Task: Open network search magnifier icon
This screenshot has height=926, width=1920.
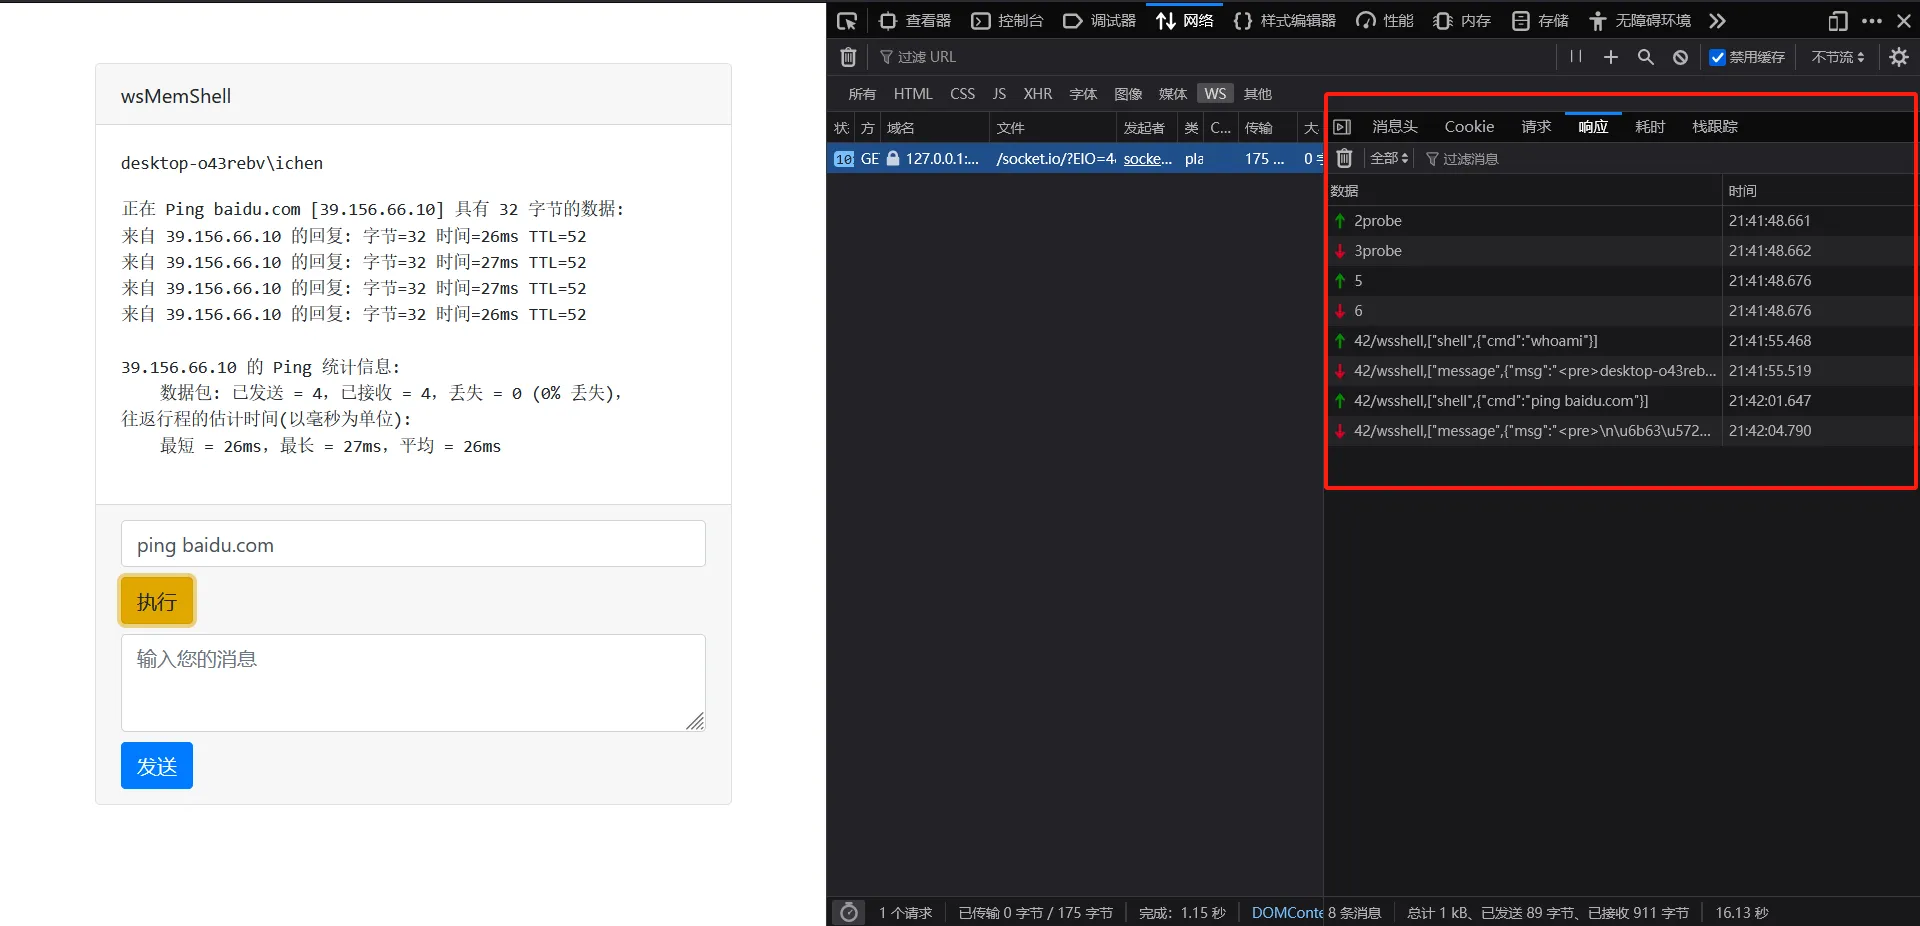Action: coord(1646,57)
